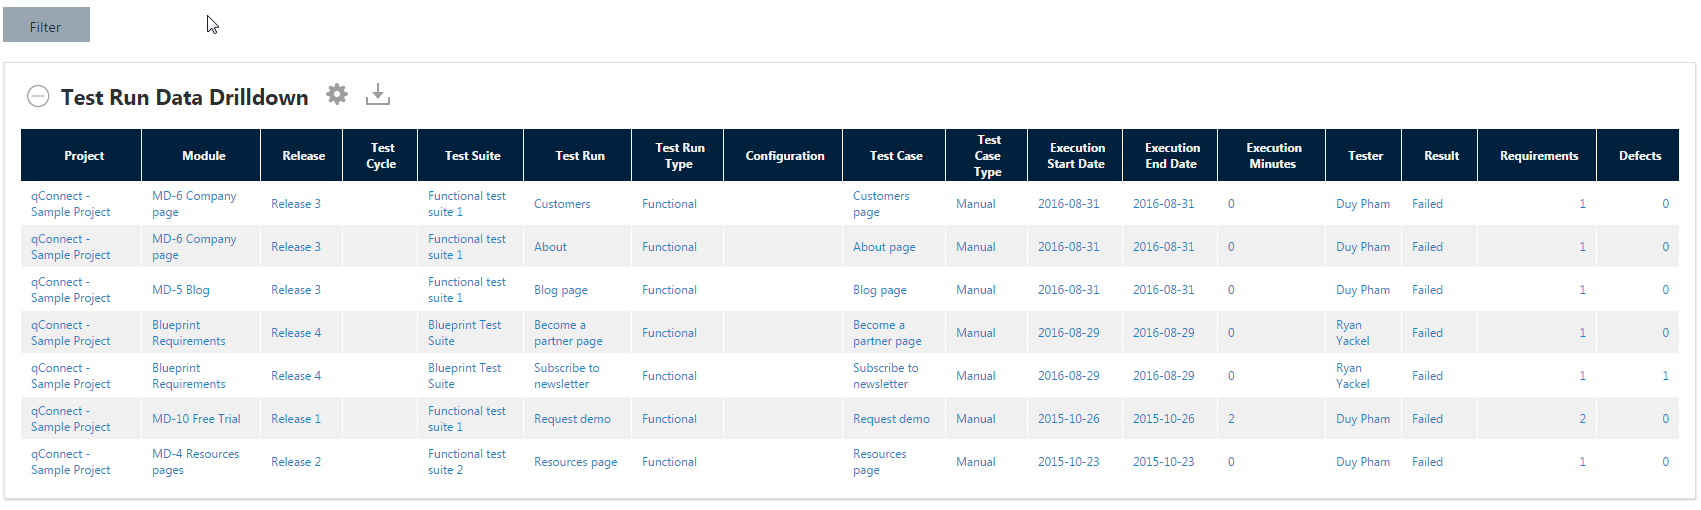Click the Defects column header
The image size is (1701, 510).
[x=1639, y=156]
